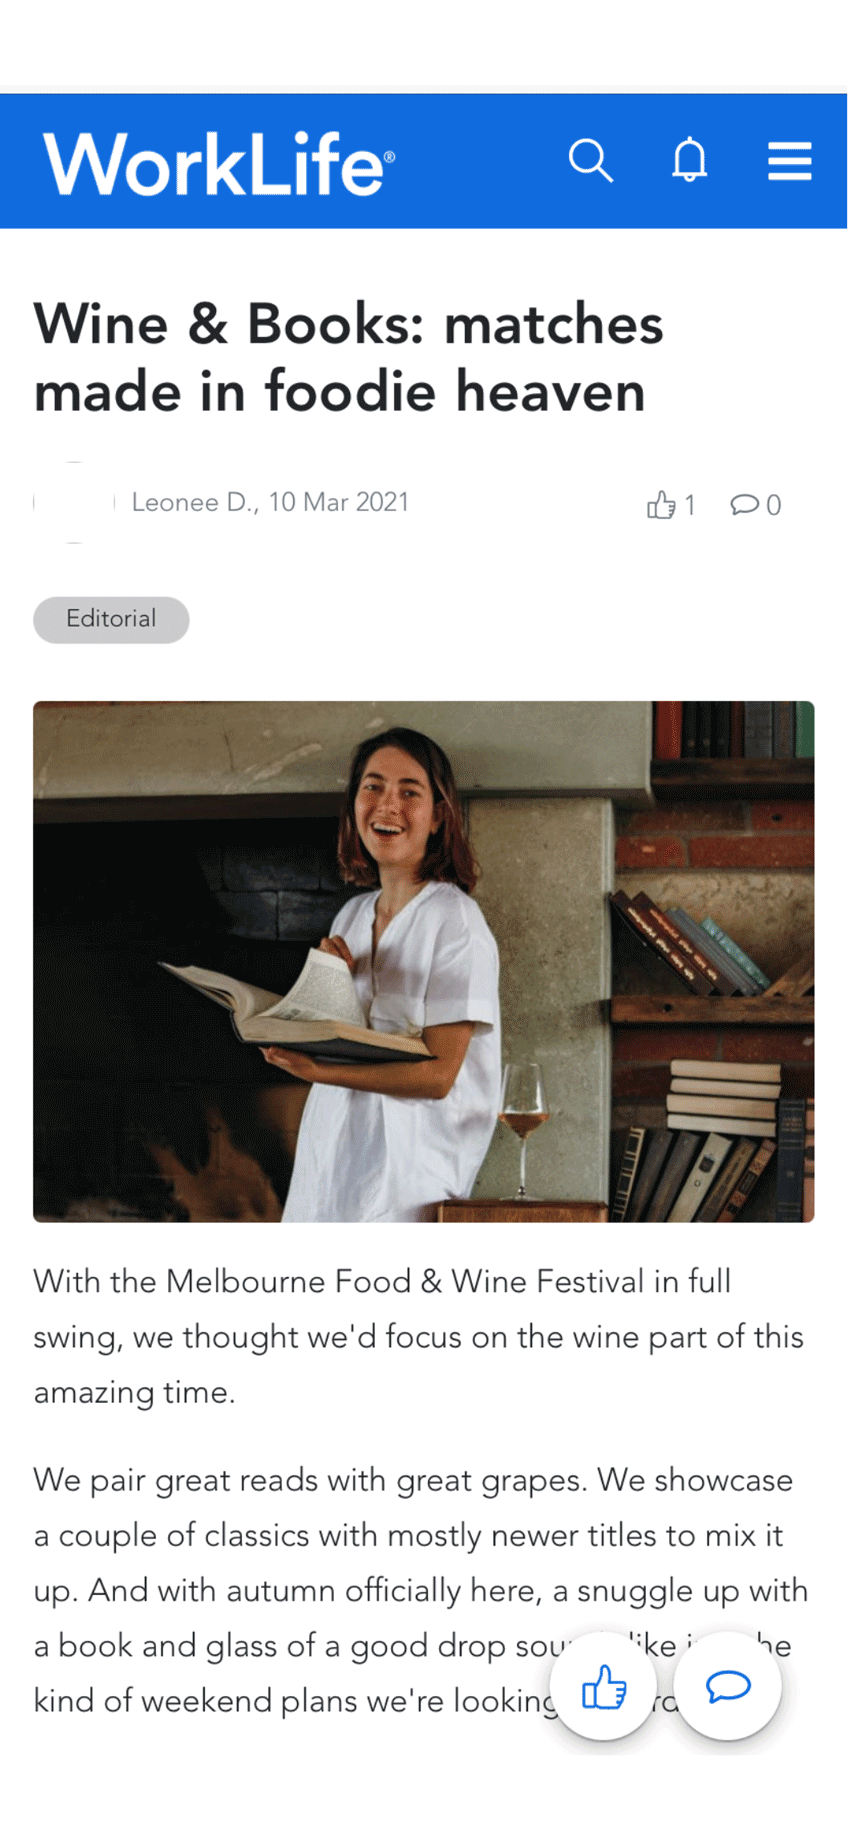This screenshot has width=850, height=1840.
Task: Click the Melbourne Food & Wine Festival paragraph
Action: [418, 1336]
